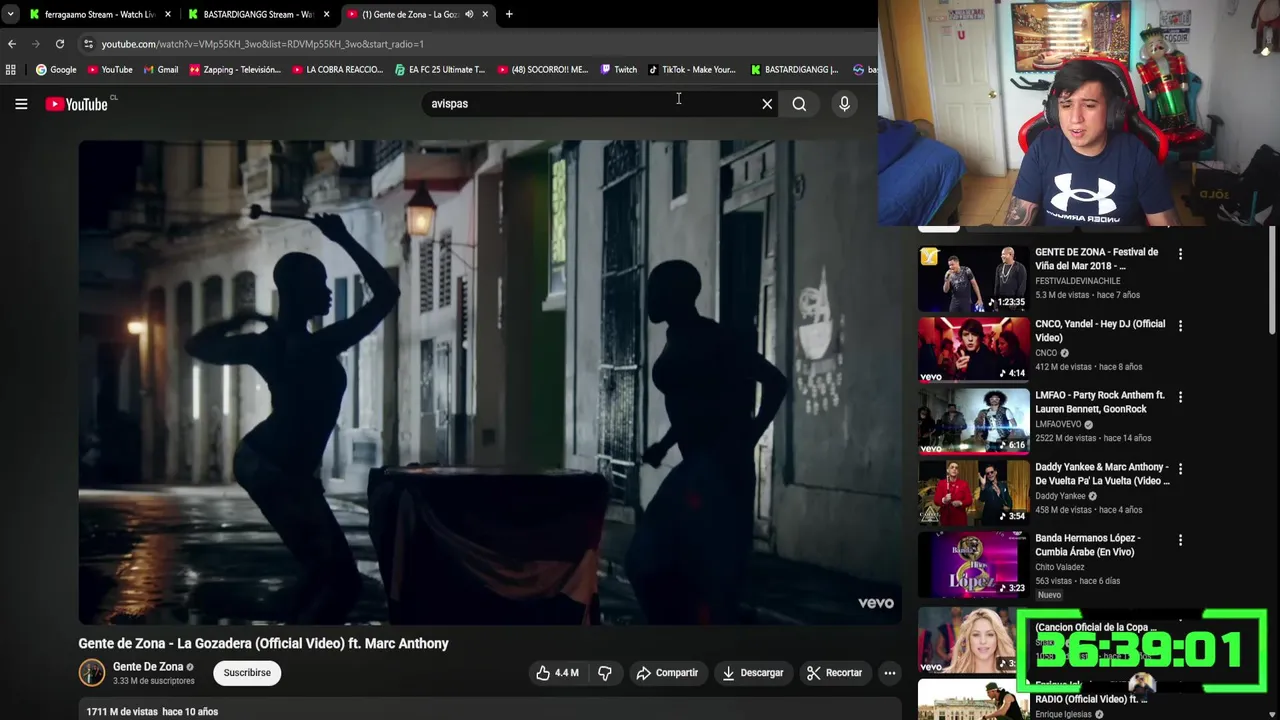Go to YouTube home via logo
This screenshot has height=720, width=1280.
(x=77, y=104)
